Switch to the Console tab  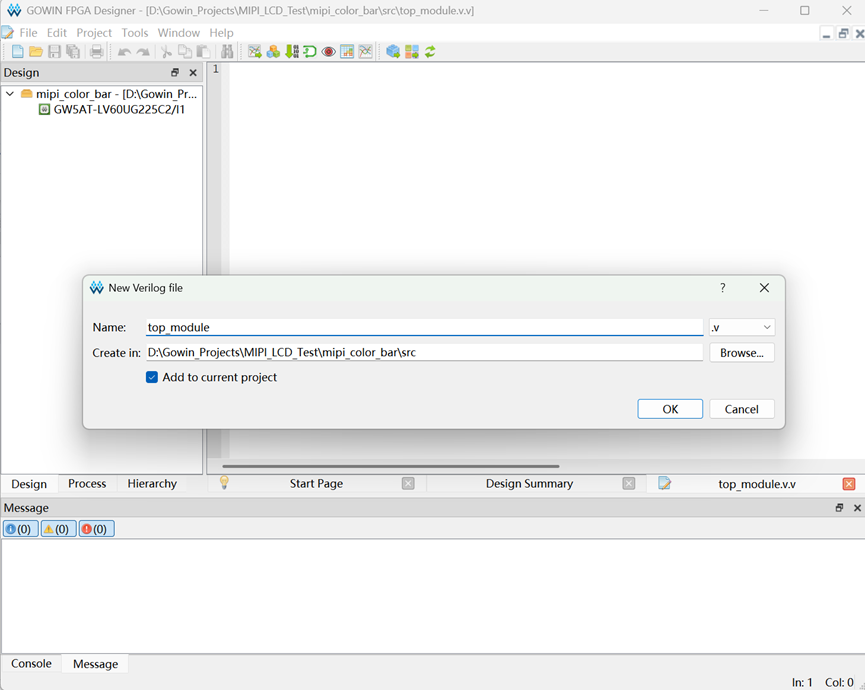(x=31, y=664)
